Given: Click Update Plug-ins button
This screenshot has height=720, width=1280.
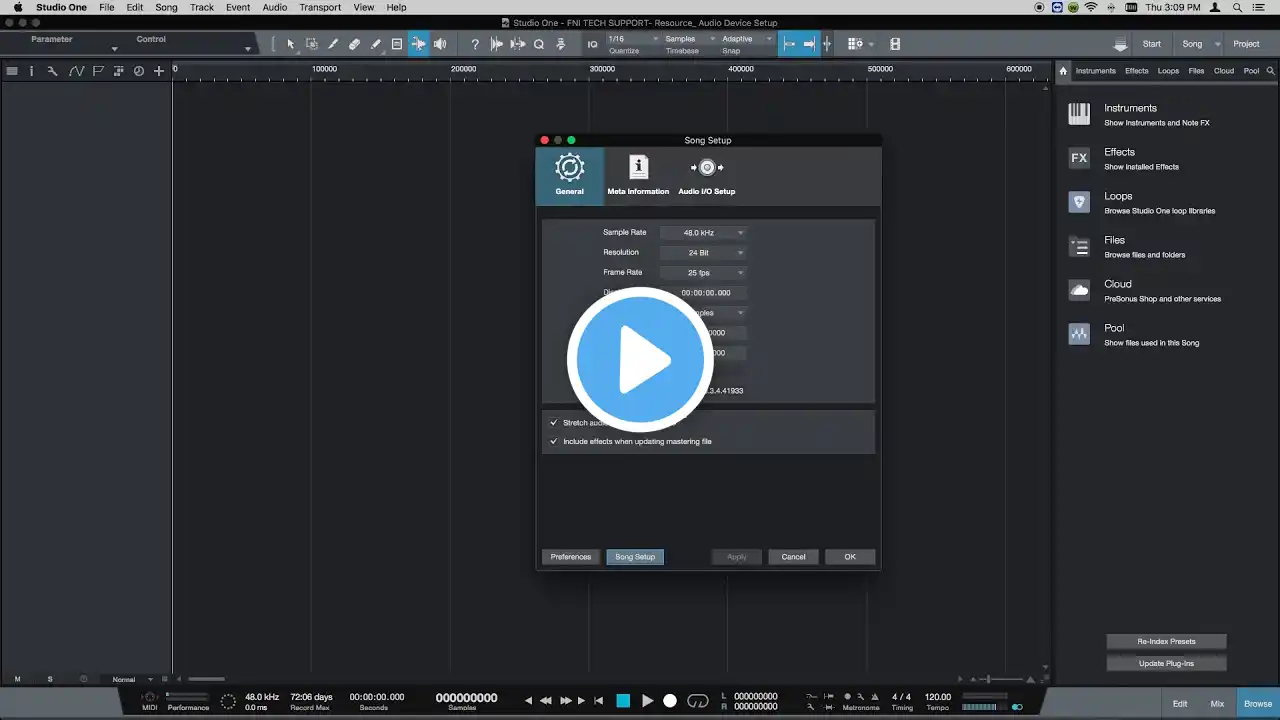Looking at the screenshot, I should (x=1166, y=663).
